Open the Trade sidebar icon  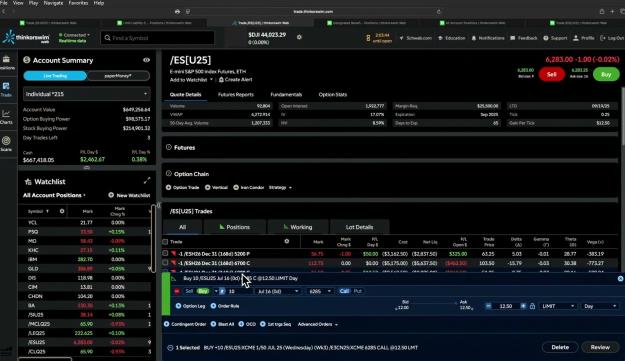pos(6,89)
